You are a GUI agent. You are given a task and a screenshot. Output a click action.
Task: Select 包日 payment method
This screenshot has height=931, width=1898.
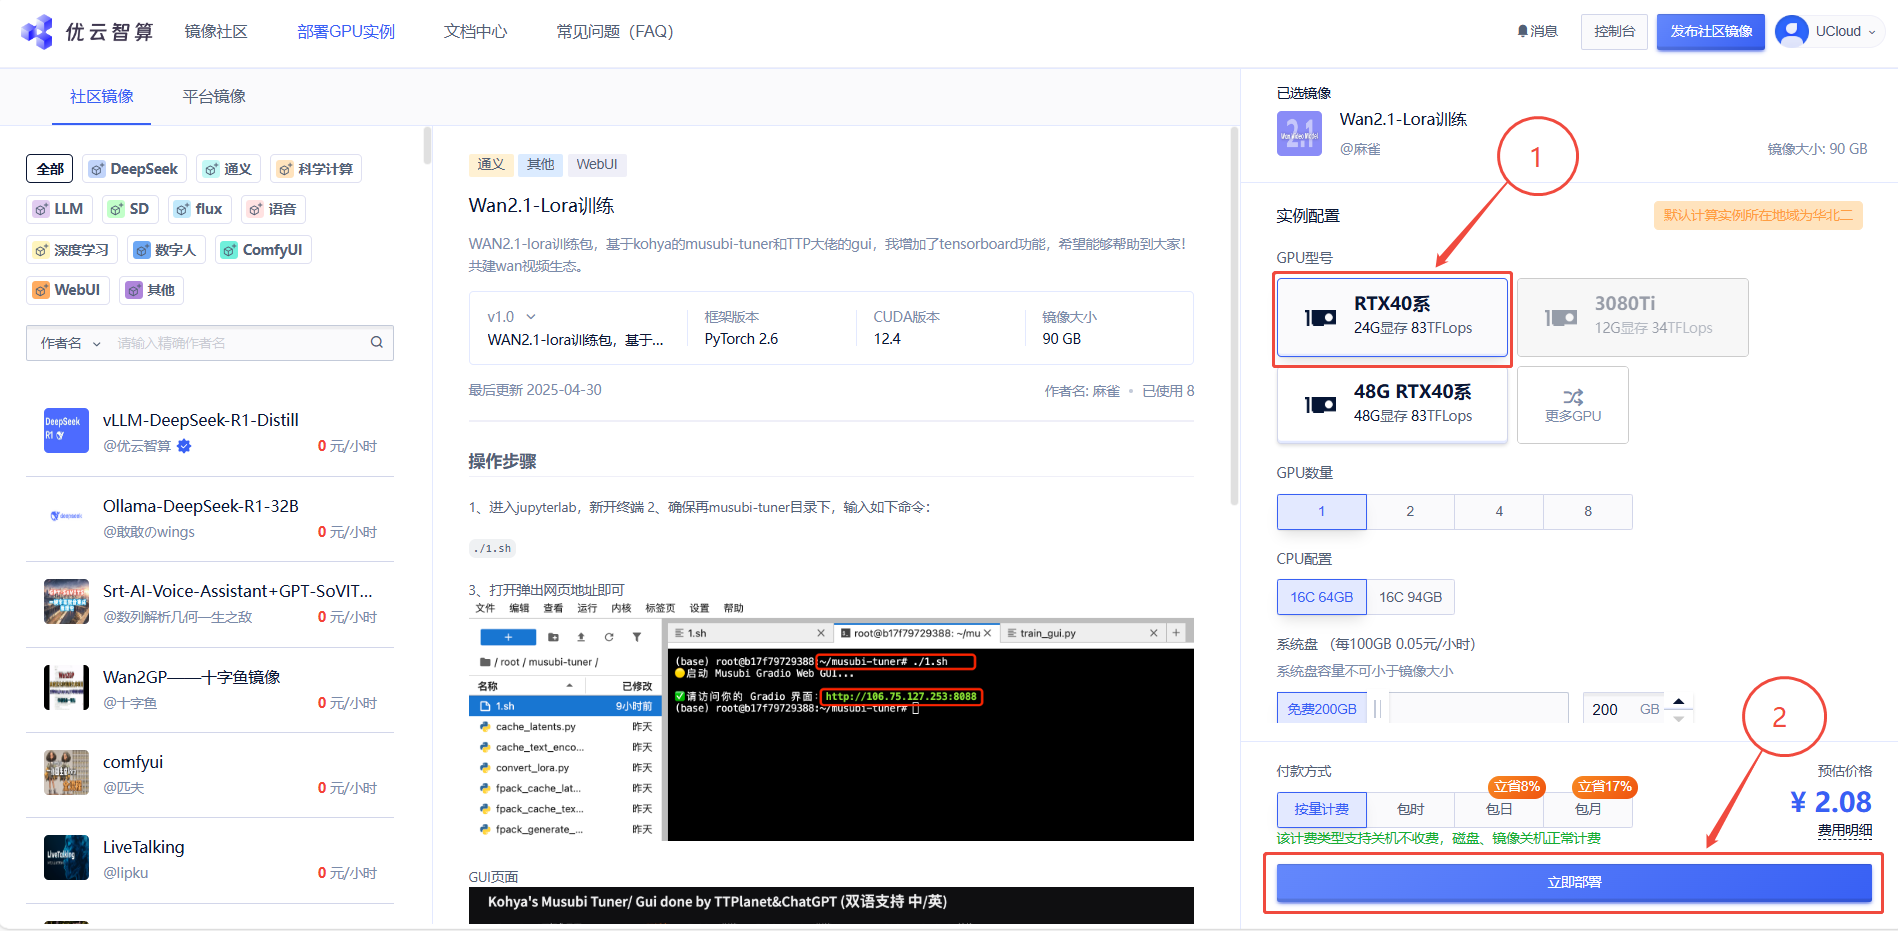[1499, 810]
